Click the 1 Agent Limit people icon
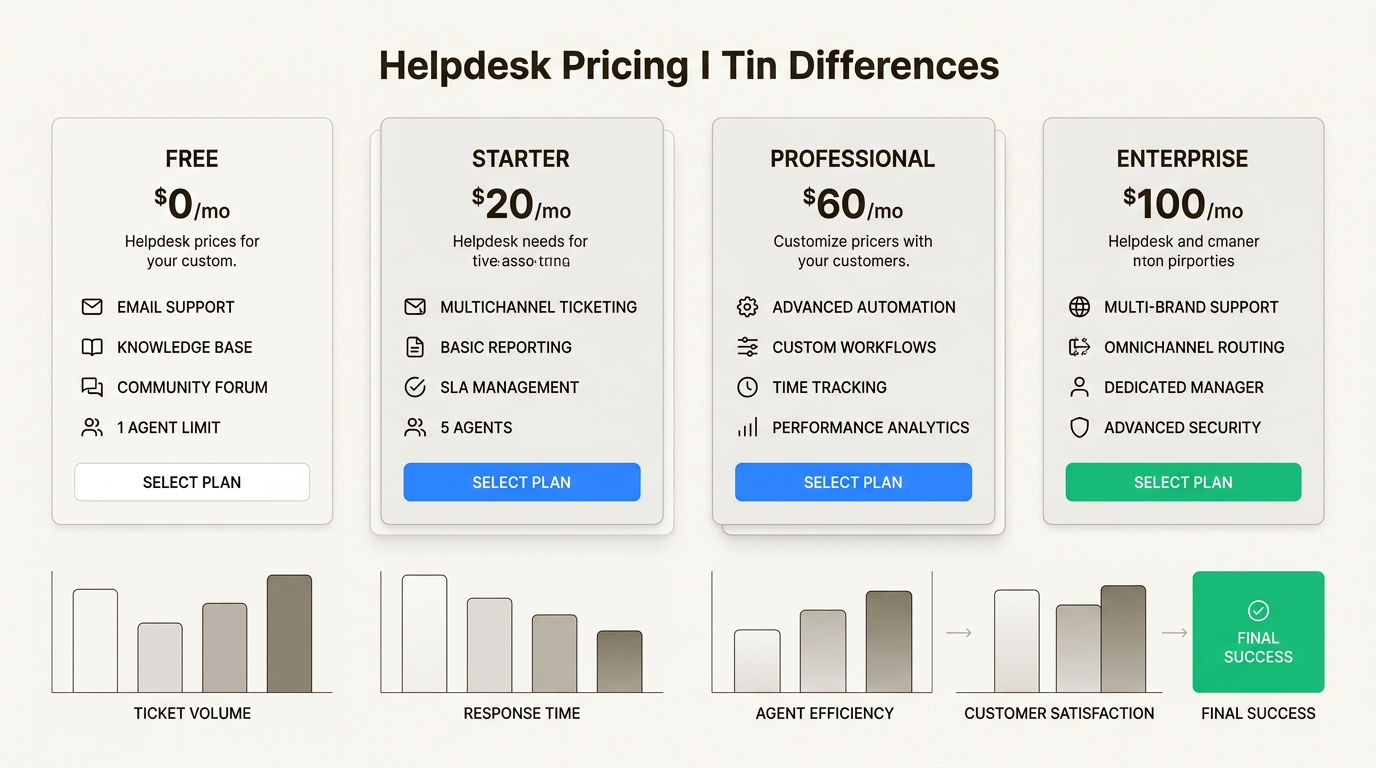This screenshot has height=768, width=1376. [x=93, y=427]
